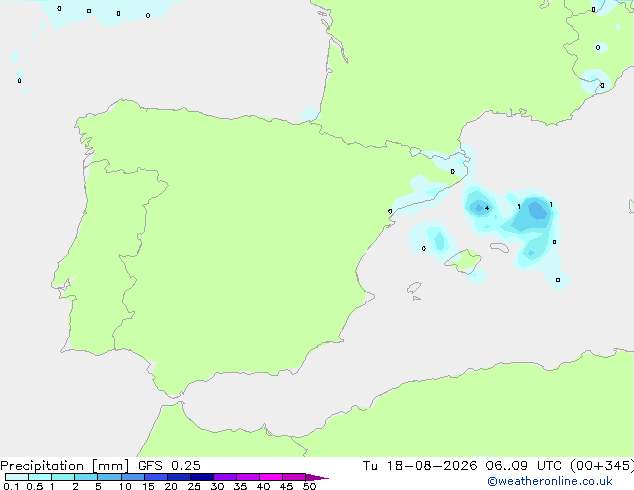634x490 pixels.
Task: Click the 0.1–0.5 mm legend color swatch
Action: (17, 477)
